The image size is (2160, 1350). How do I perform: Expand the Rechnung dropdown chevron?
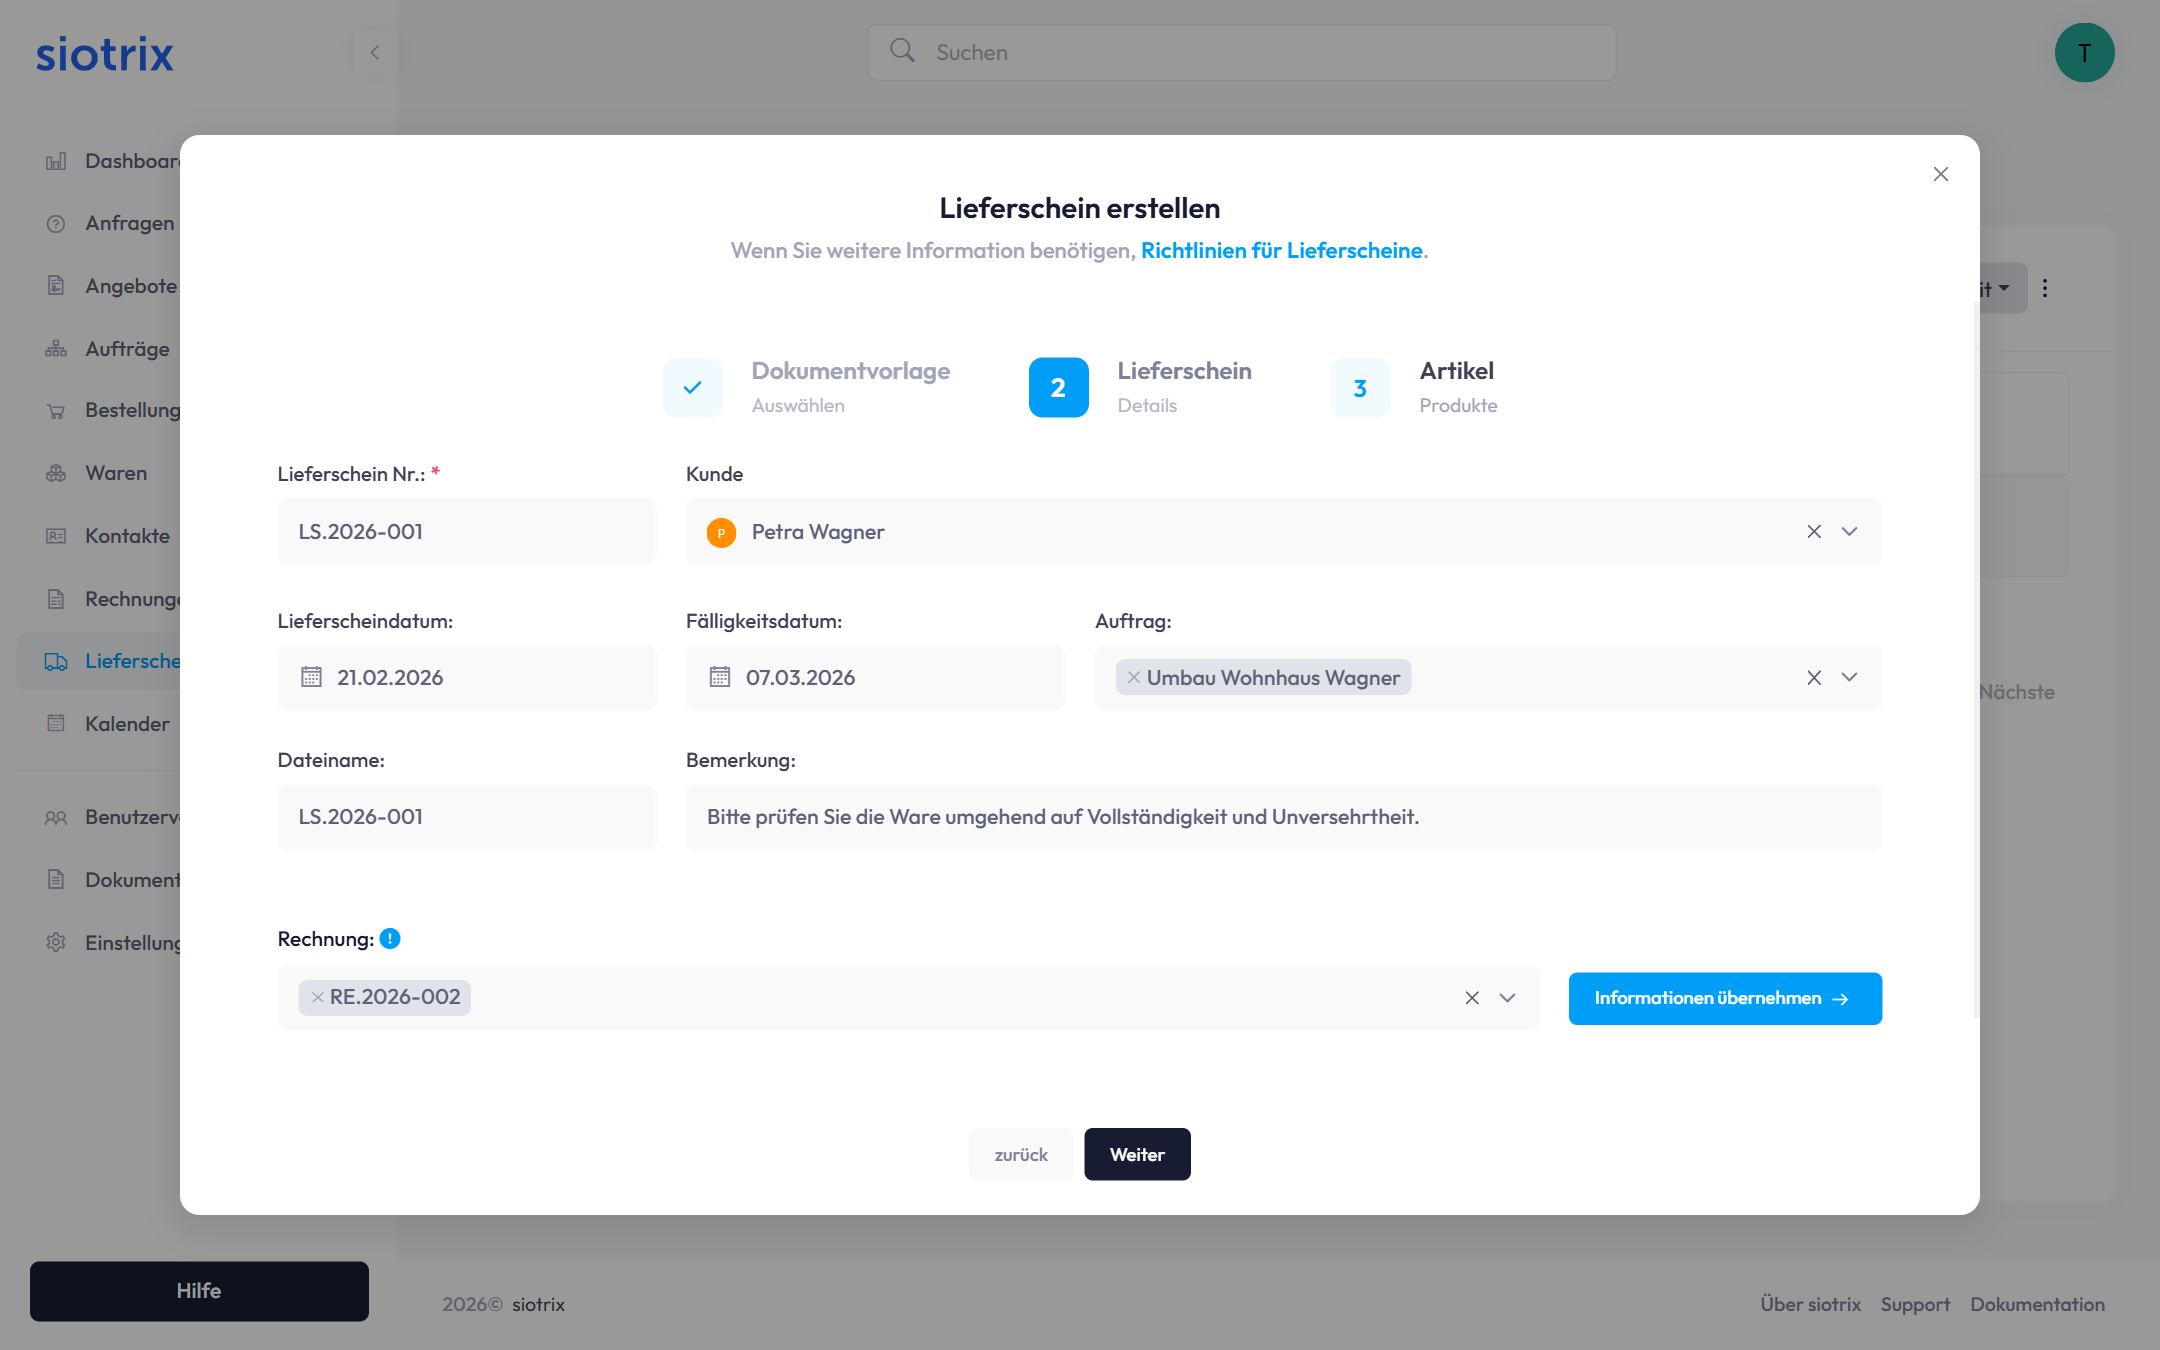click(1507, 997)
